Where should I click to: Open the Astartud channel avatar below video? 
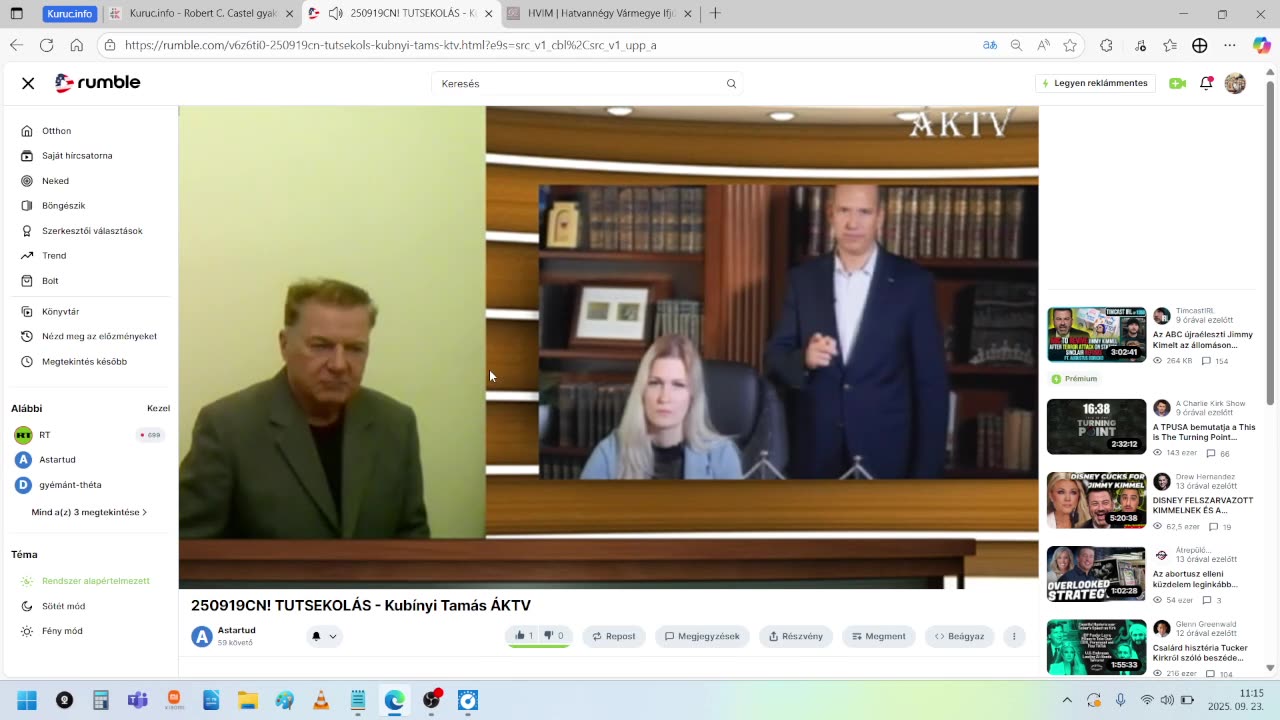point(202,636)
